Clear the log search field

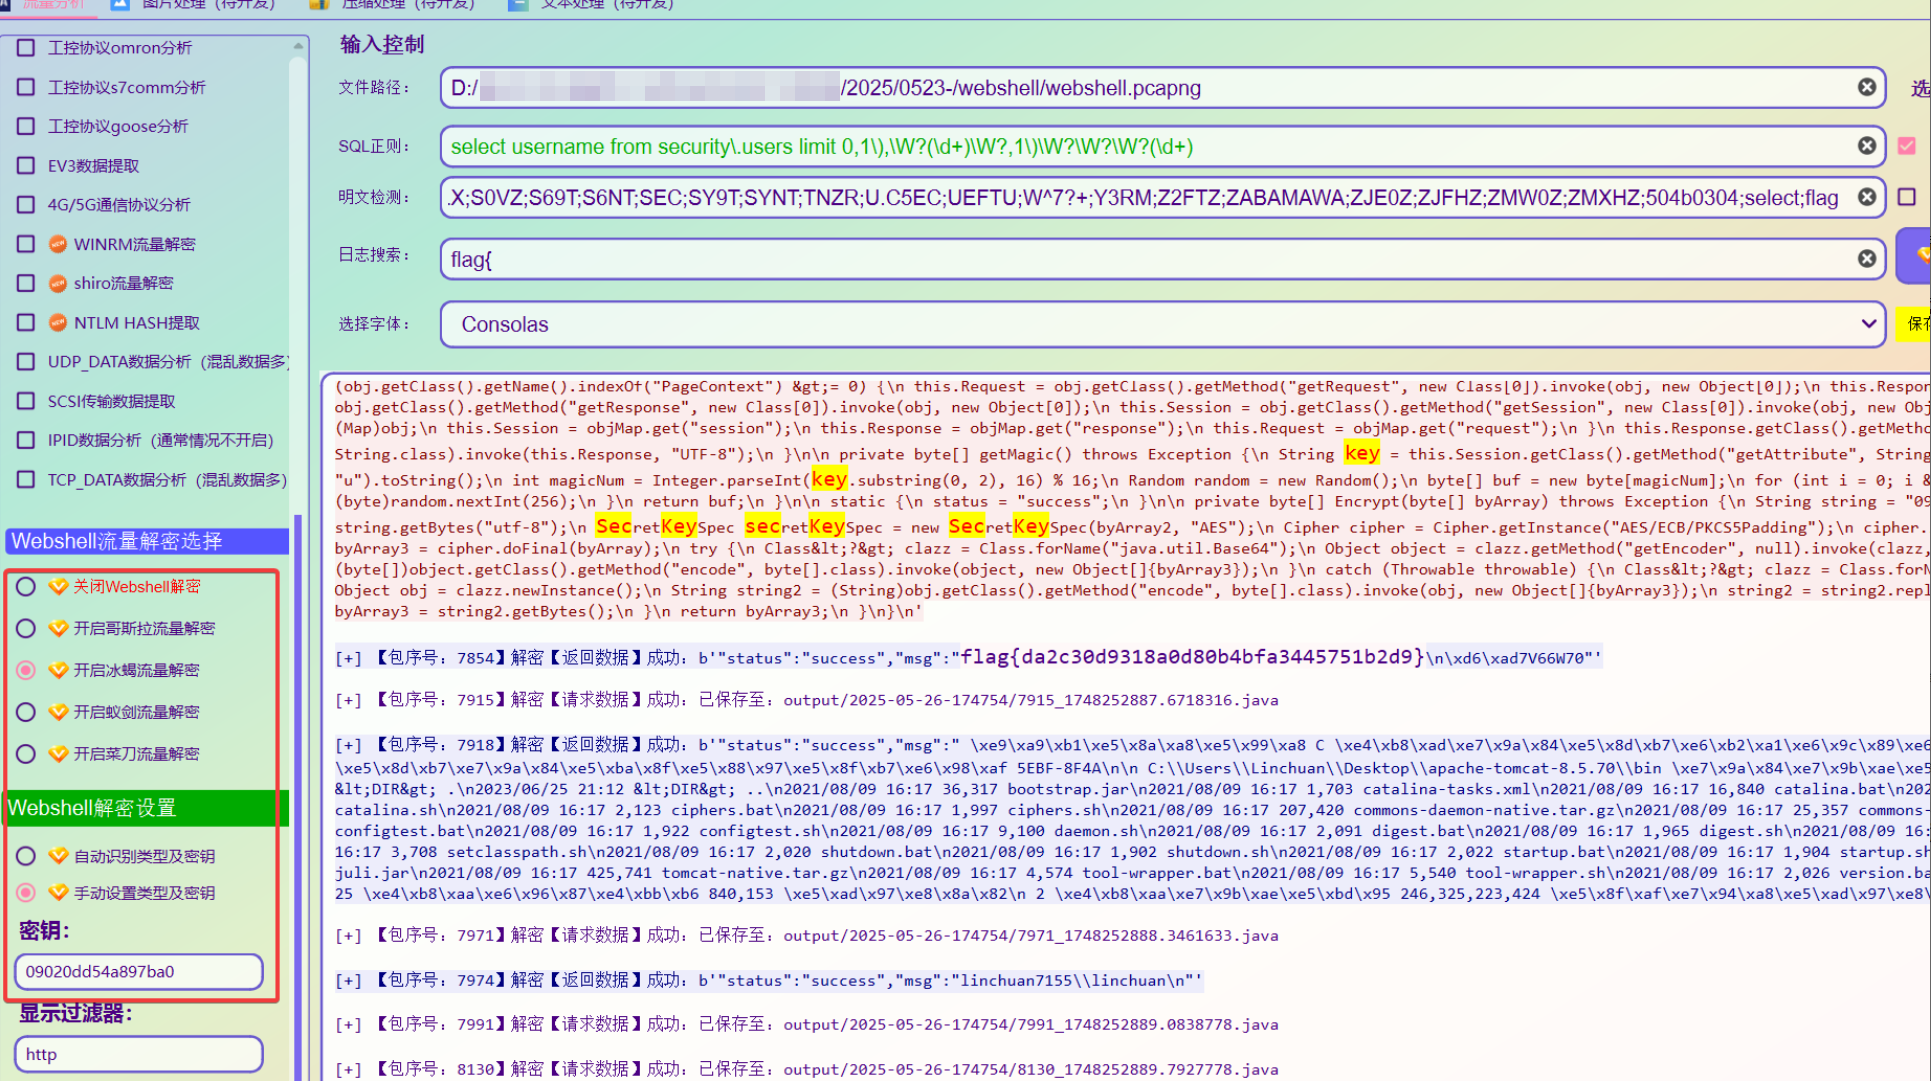point(1866,259)
